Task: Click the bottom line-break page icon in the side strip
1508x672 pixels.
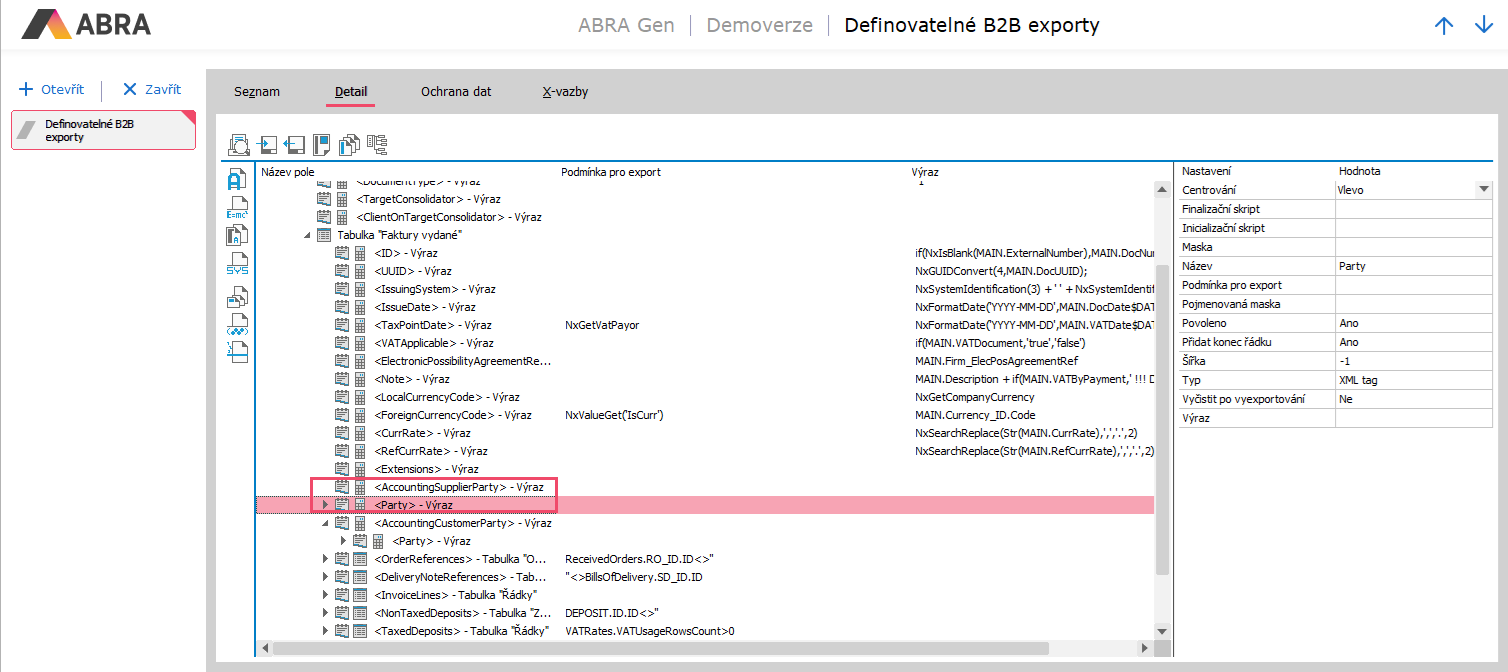Action: coord(237,351)
